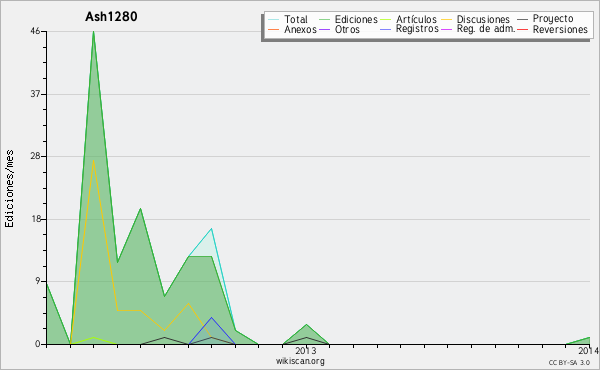Screen dimensions: 600x370
Task: Select the Registros legend entry
Action: (417, 29)
